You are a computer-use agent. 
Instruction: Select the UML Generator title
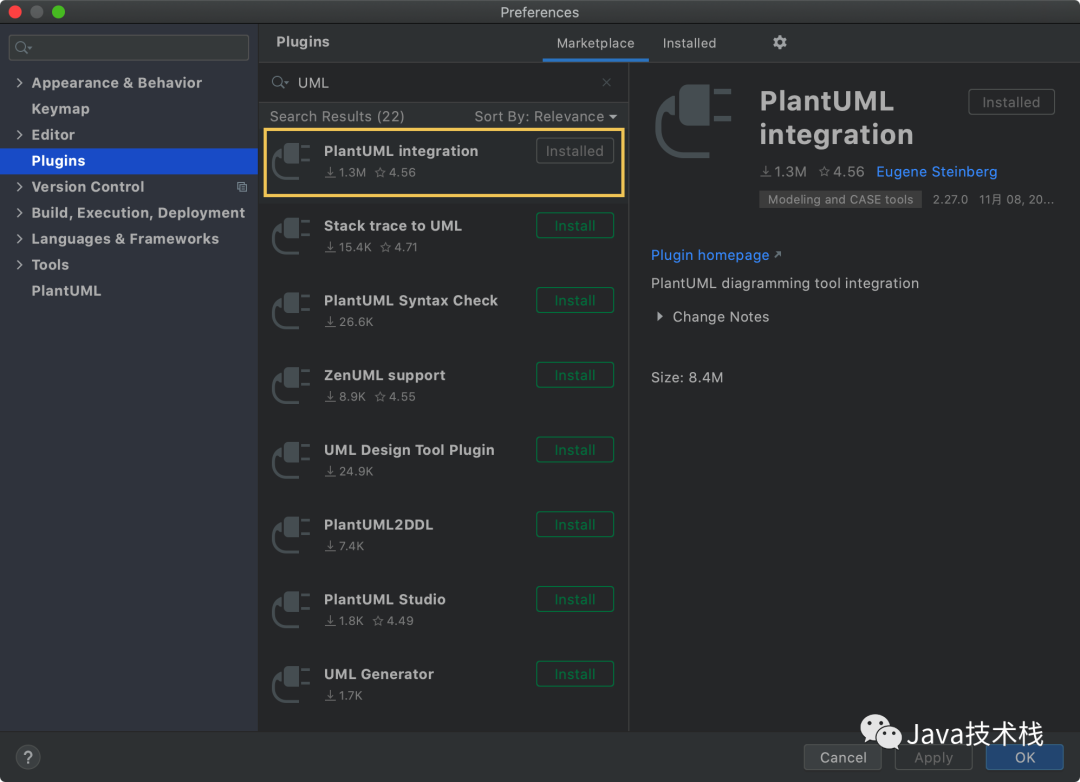click(379, 675)
